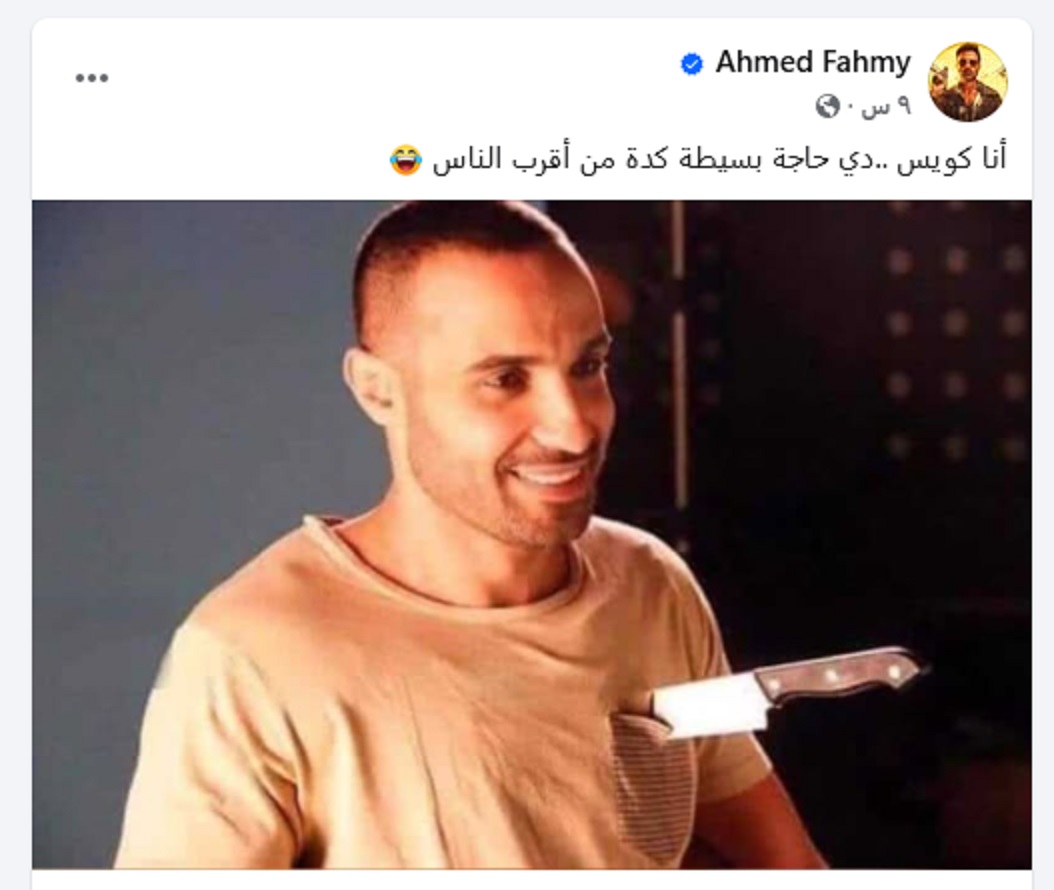The height and width of the screenshot is (890, 1054).
Task: Click the man's ear in the photo
Action: [x=366, y=386]
